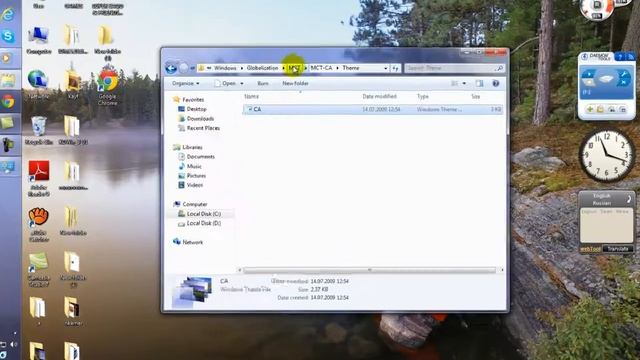Click the CA theme preview thumbnail

click(x=193, y=291)
